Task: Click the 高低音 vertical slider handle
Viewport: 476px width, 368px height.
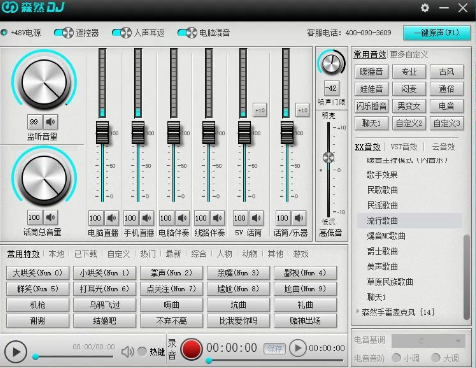Action: (328, 158)
